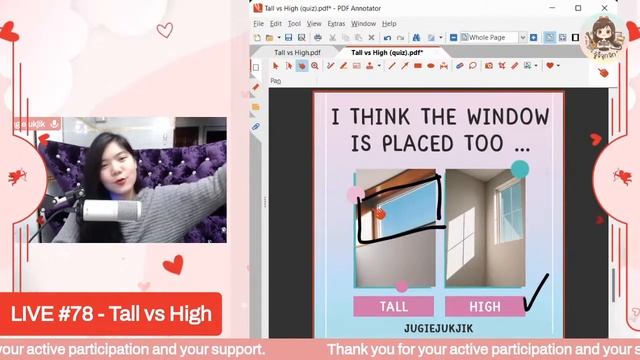Open Find with the binoculars icon
640x360 pixels.
coord(416,38)
